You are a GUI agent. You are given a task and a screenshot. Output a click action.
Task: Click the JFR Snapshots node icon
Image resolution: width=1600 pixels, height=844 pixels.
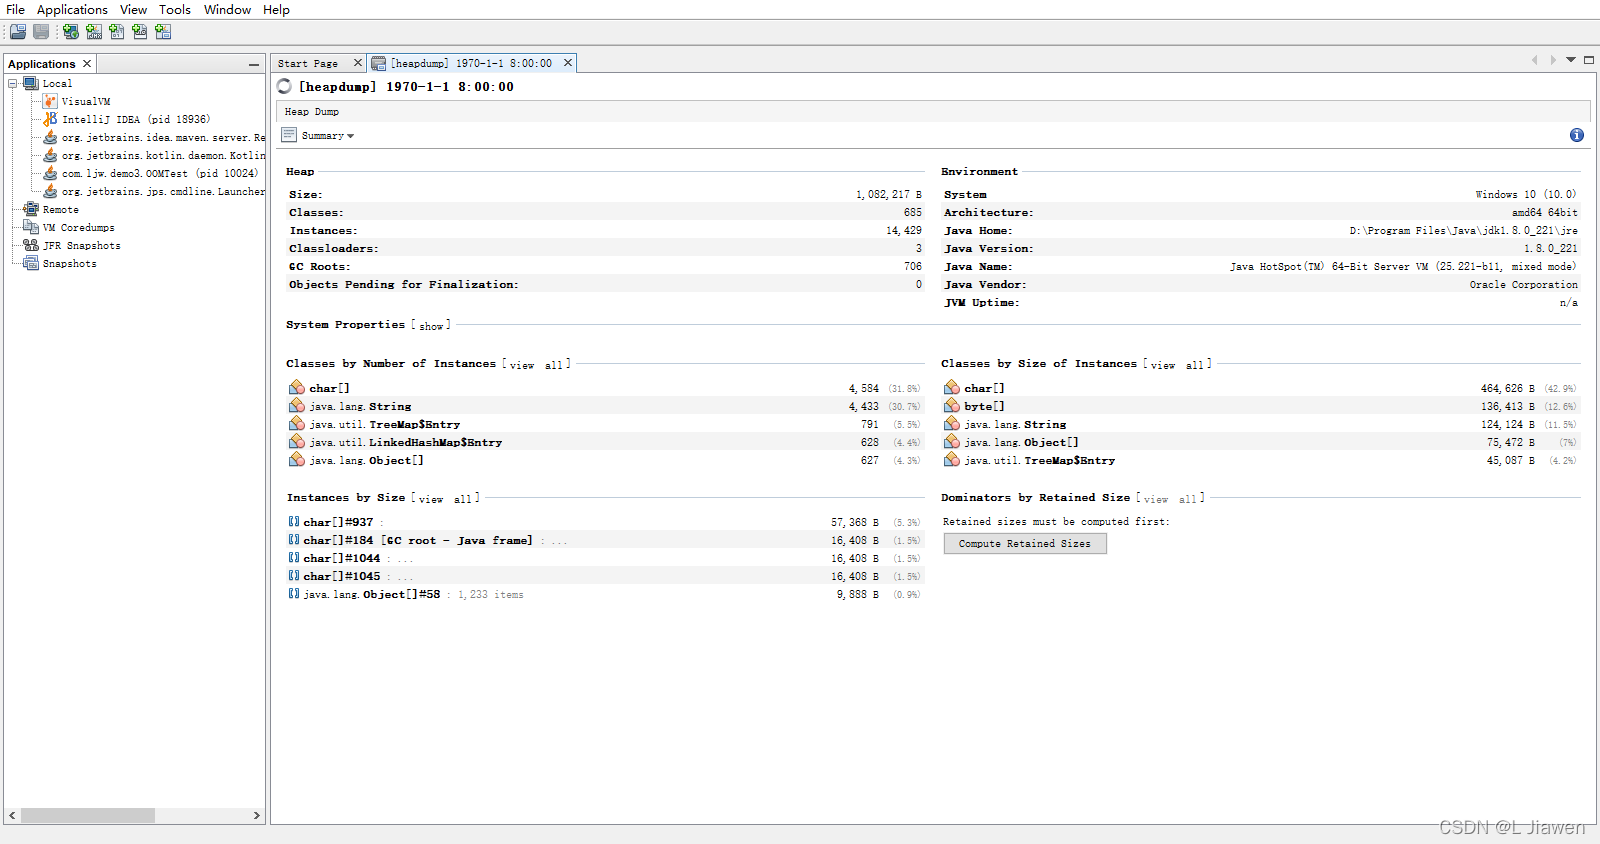(x=31, y=246)
